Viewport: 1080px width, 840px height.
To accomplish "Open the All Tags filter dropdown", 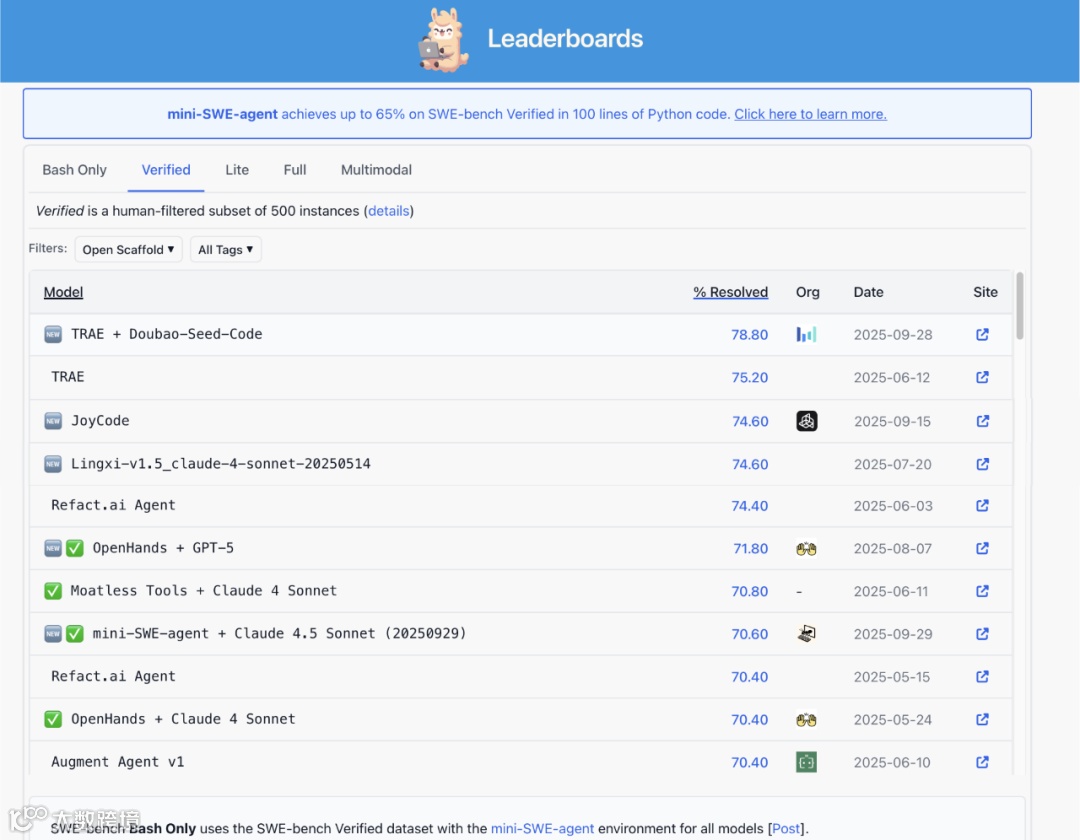I will (x=225, y=249).
